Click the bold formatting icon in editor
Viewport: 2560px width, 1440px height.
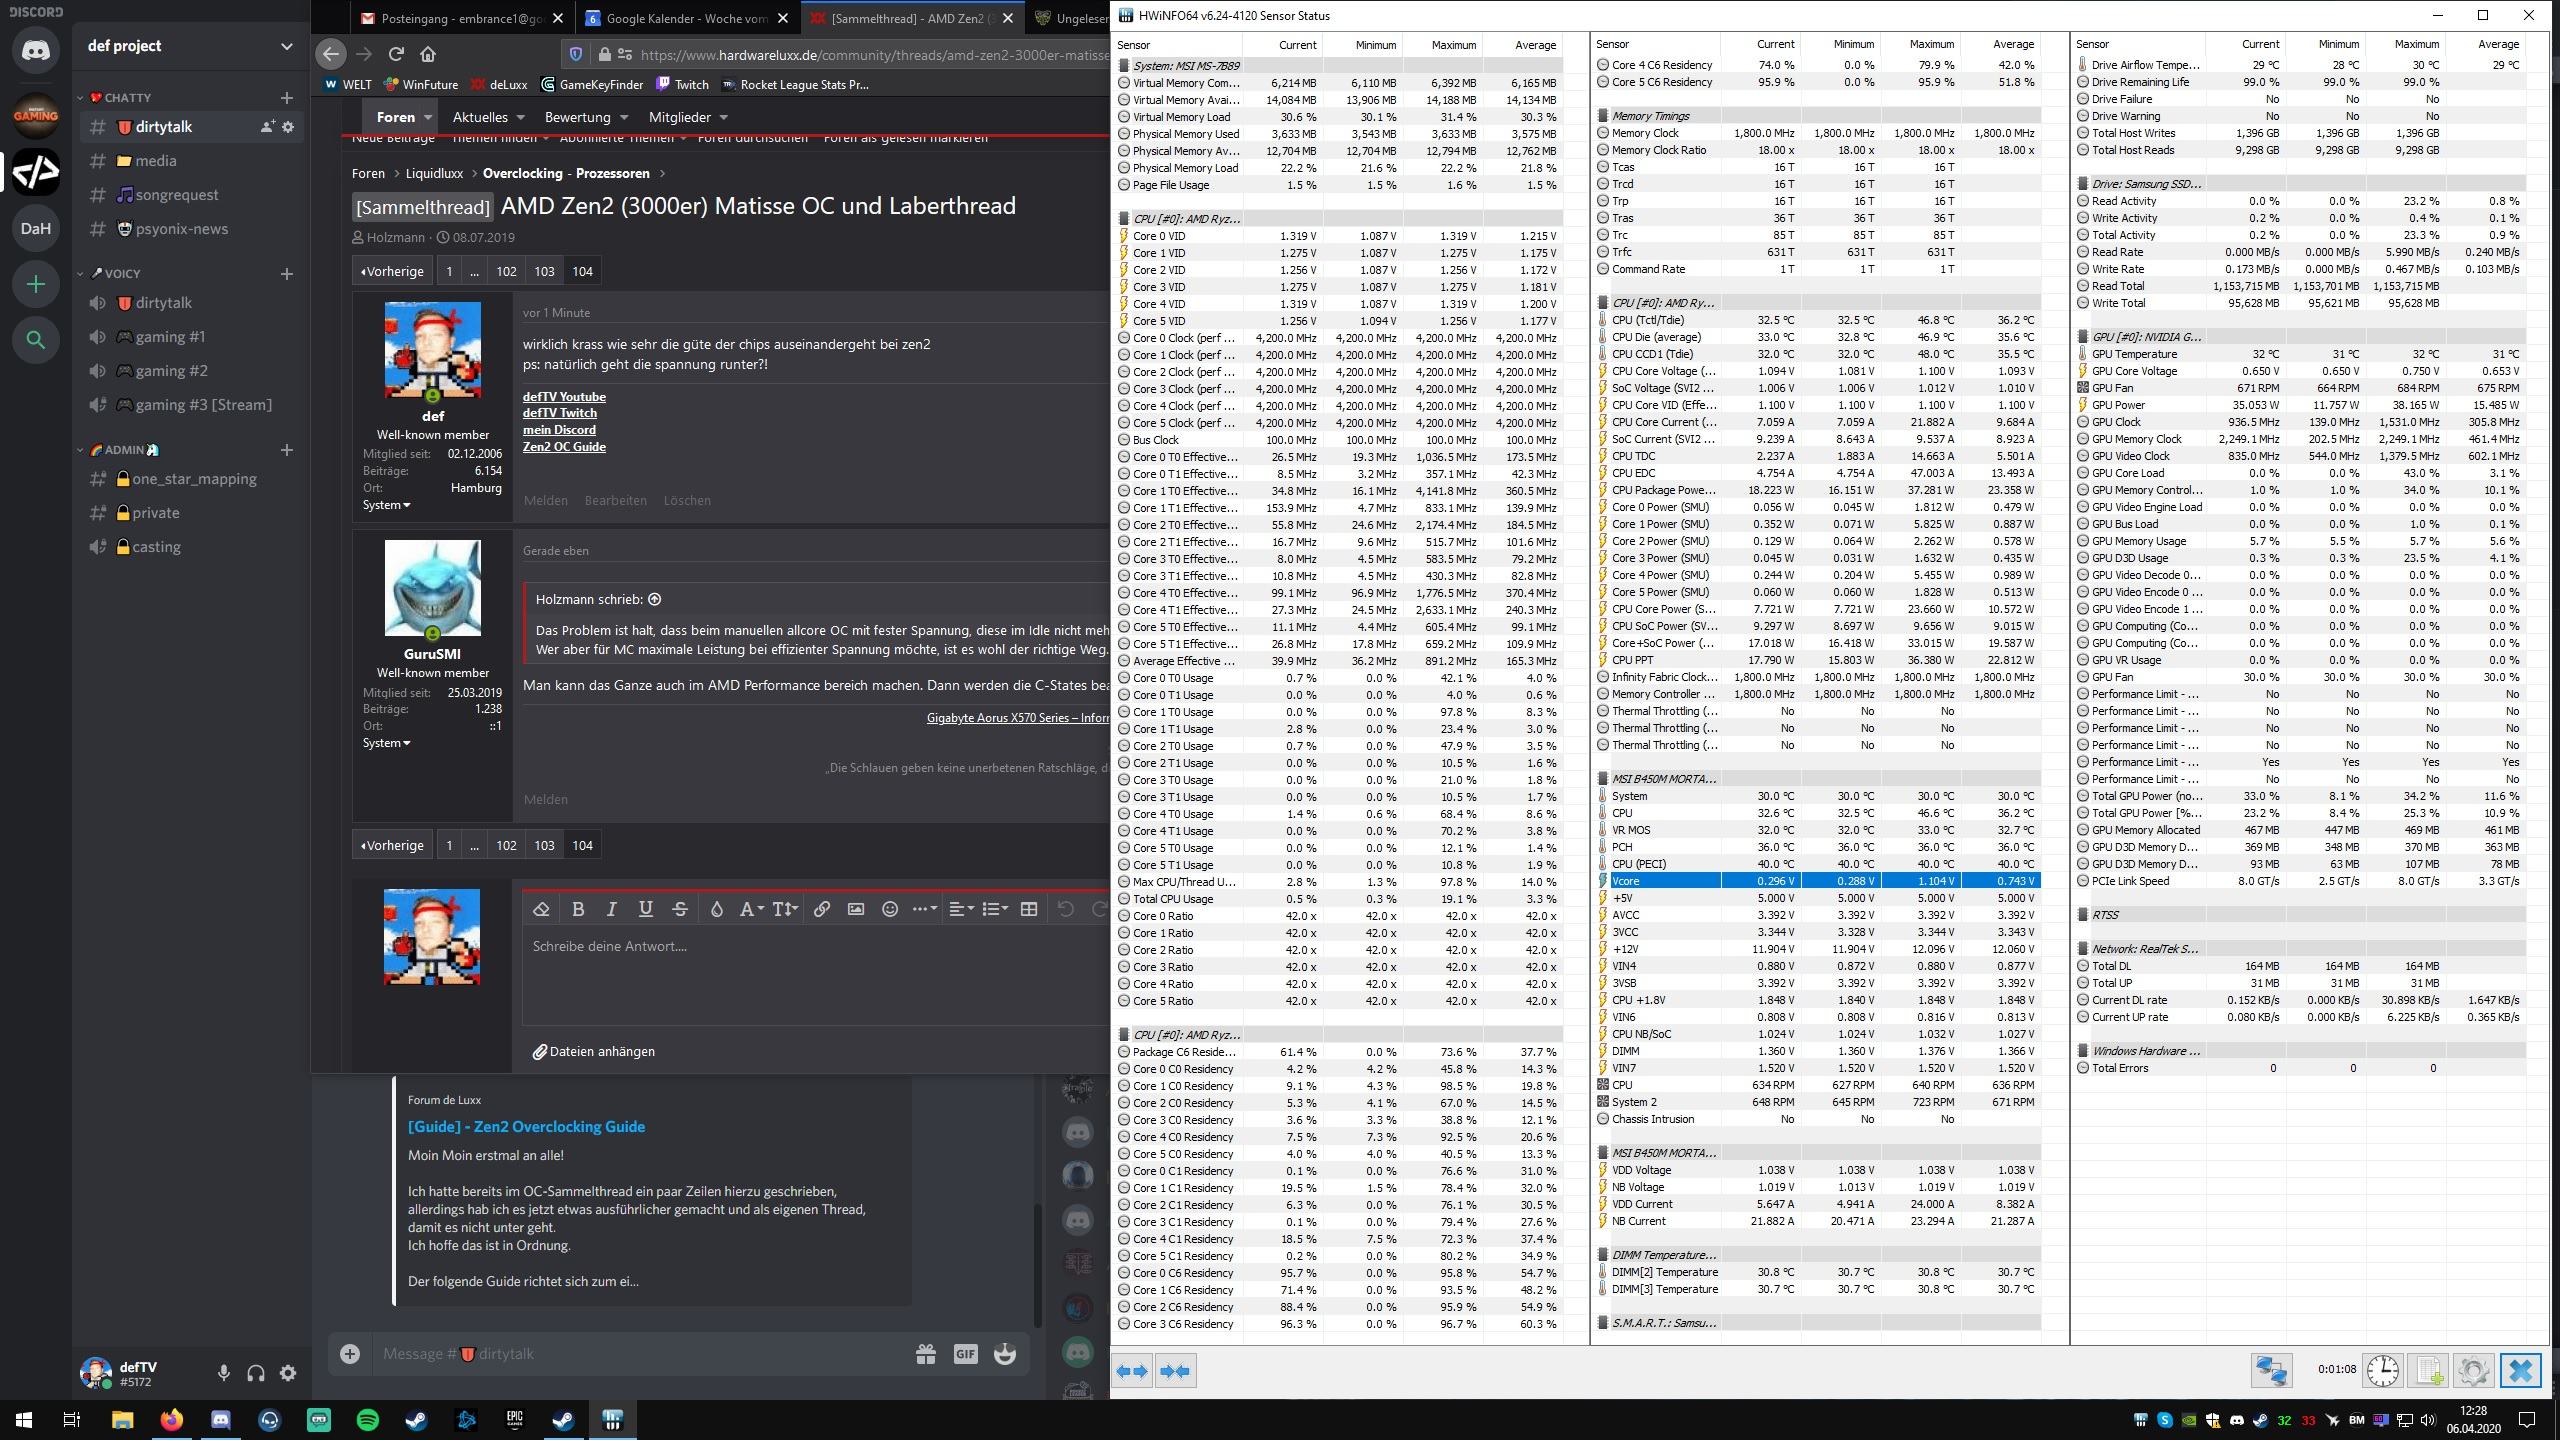pos(577,909)
